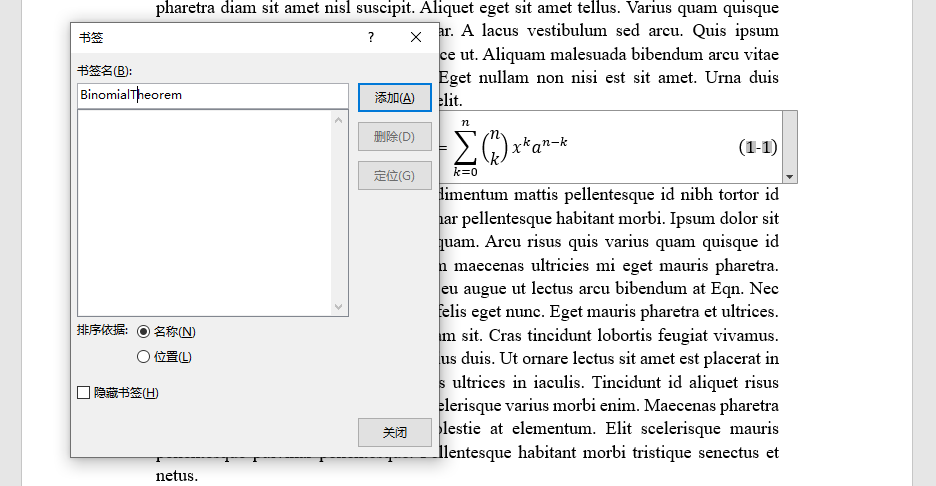Click into the 书签名 bookmark name field
The image size is (936, 486).
tap(213, 96)
